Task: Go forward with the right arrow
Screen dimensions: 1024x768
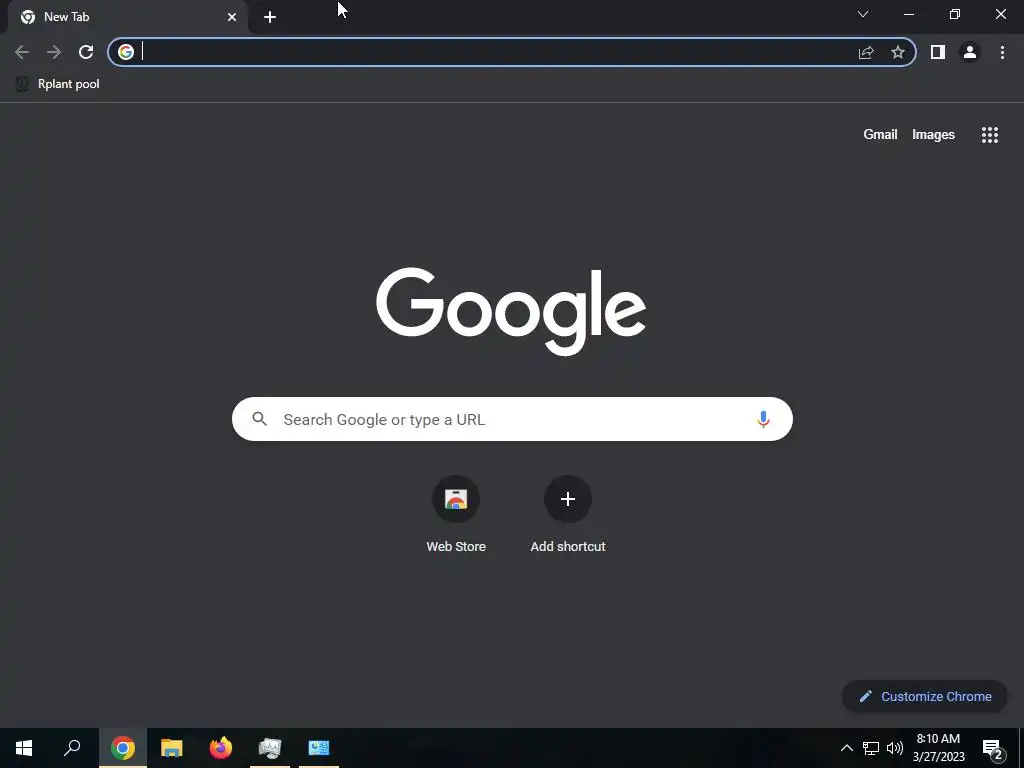Action: (54, 52)
